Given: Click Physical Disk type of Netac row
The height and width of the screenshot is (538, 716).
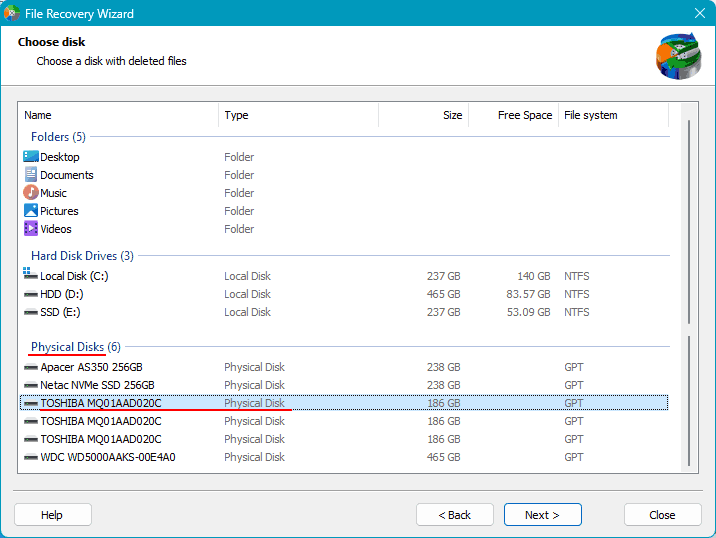Looking at the screenshot, I should click(x=254, y=385).
